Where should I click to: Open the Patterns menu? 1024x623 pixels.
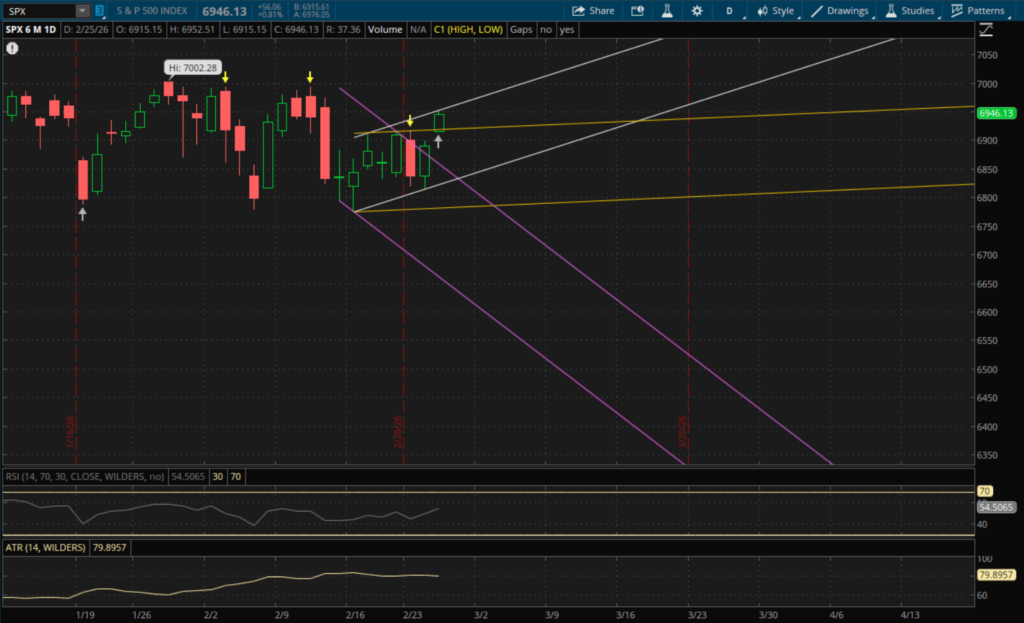pyautogui.click(x=978, y=11)
